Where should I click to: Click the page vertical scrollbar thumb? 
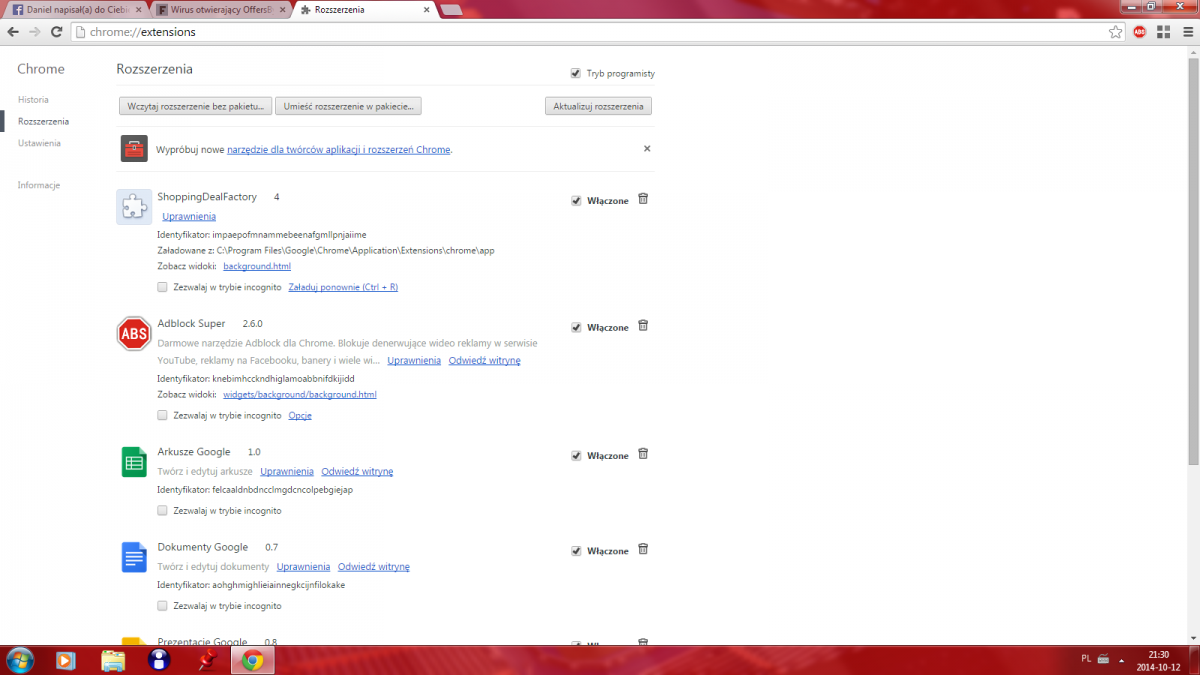(1193, 260)
